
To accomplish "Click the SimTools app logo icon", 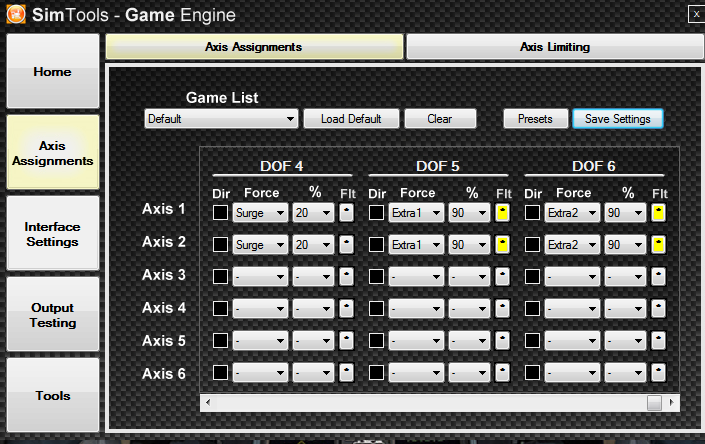I will [16, 14].
